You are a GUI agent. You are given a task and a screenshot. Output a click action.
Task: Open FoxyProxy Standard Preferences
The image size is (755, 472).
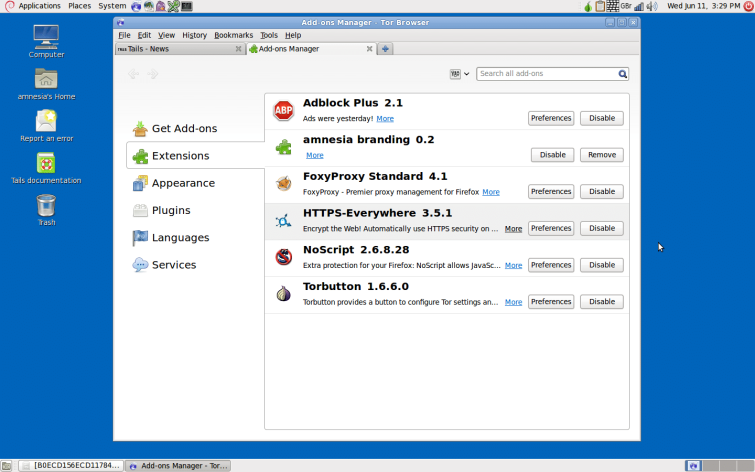pyautogui.click(x=551, y=191)
